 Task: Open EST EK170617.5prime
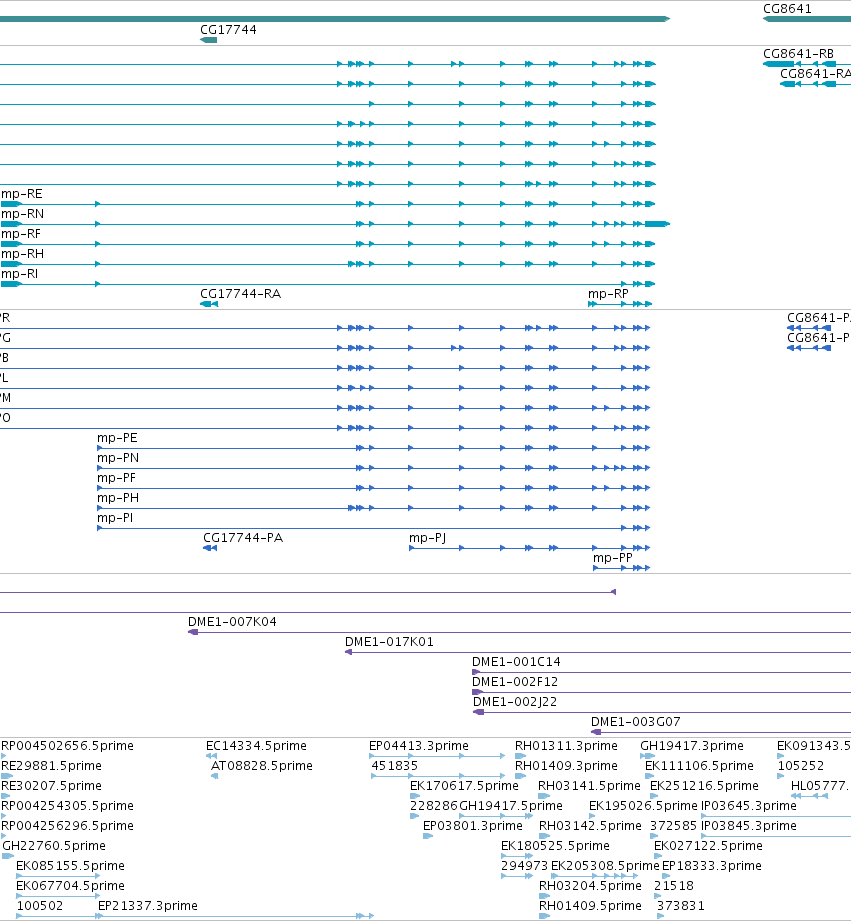tap(465, 786)
